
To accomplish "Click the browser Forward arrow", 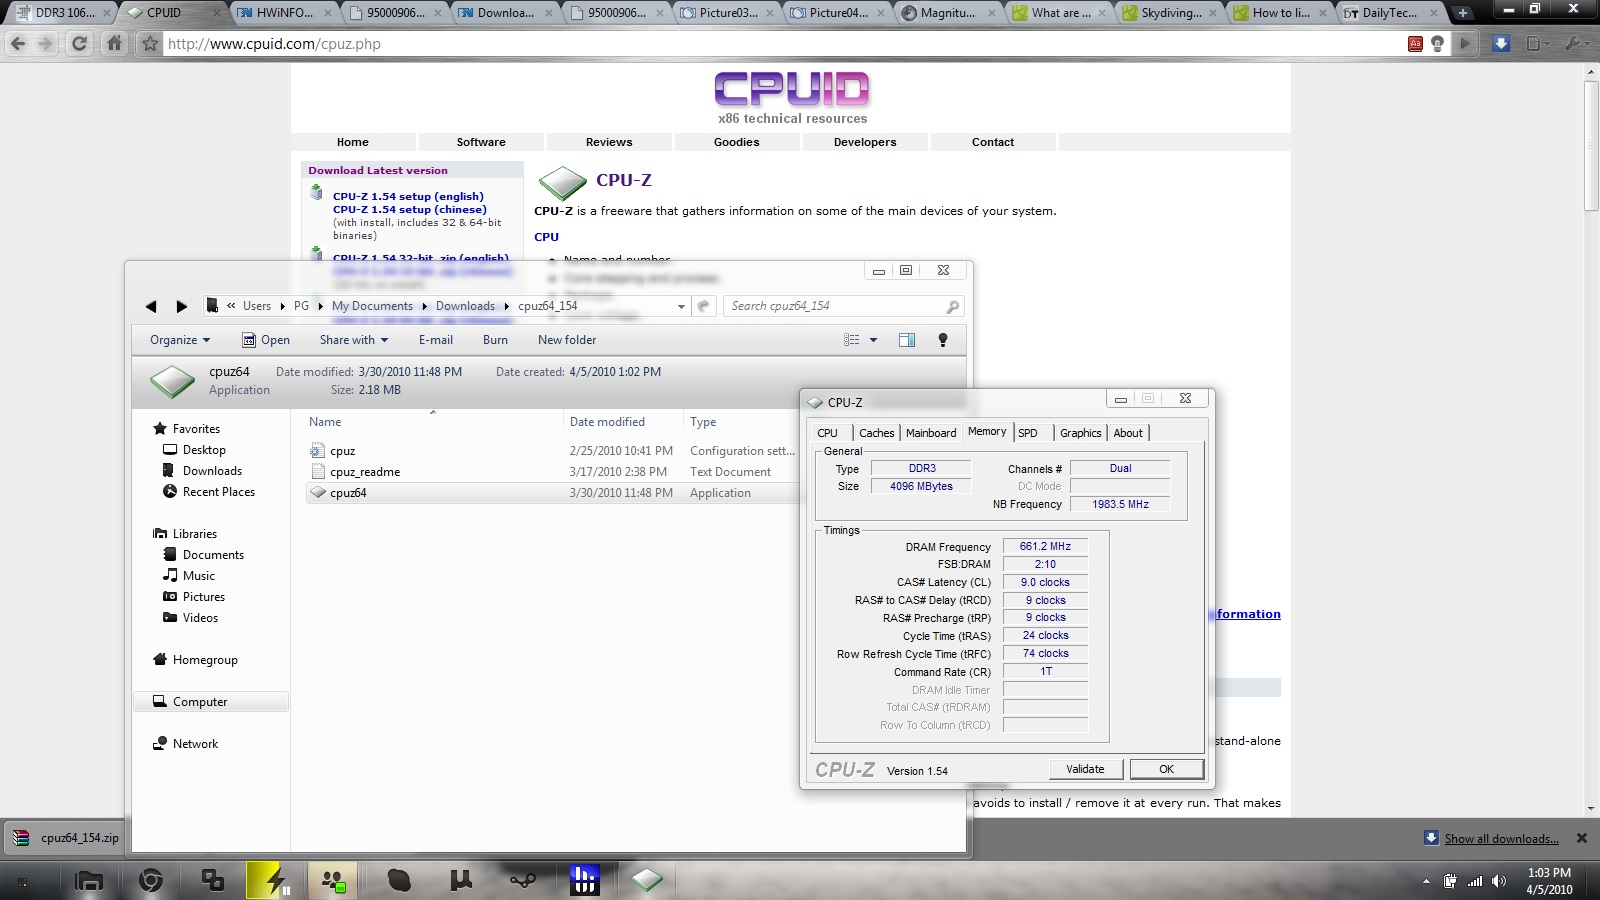I will [x=45, y=44].
